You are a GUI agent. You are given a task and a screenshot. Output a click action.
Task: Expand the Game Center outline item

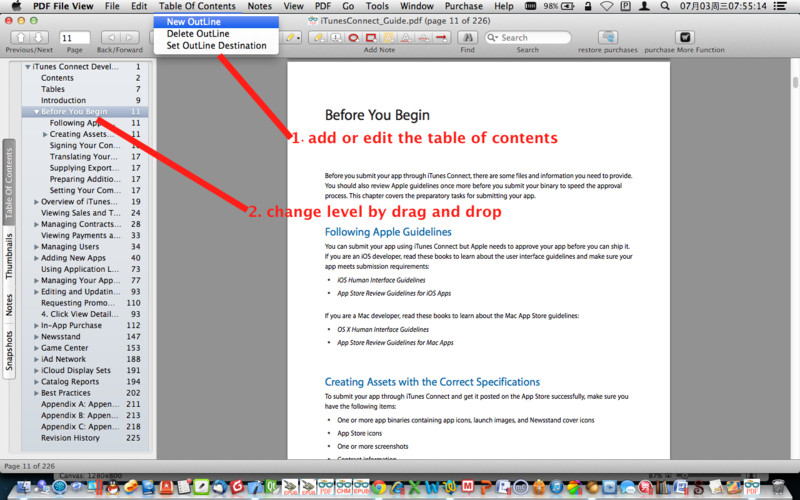(36, 348)
